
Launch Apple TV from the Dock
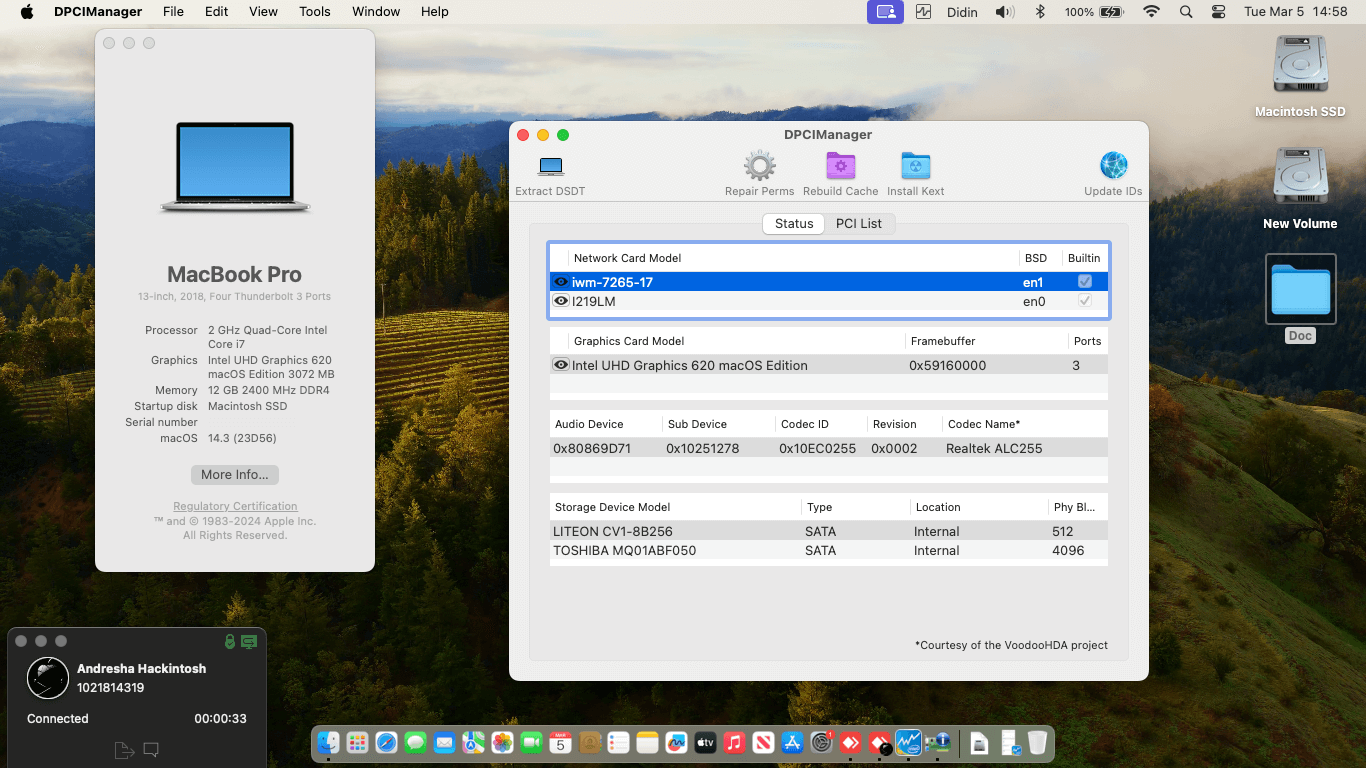pos(705,742)
